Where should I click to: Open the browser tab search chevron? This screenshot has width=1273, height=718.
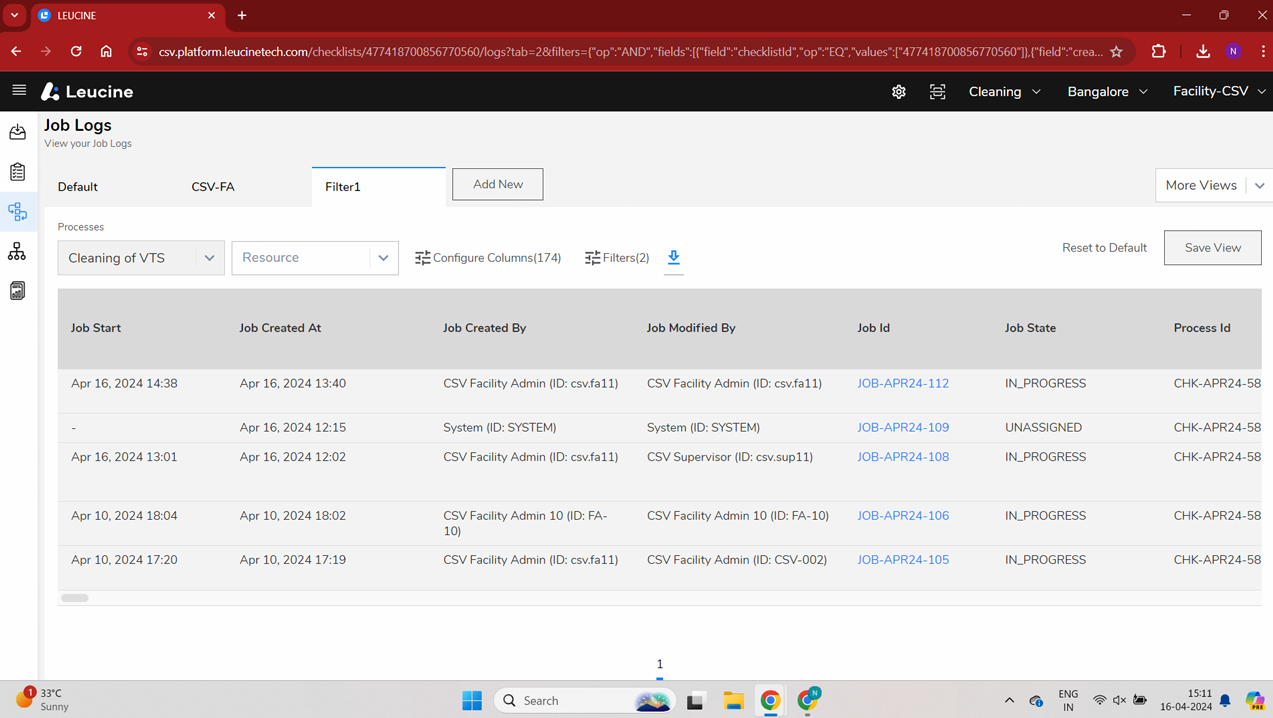tap(14, 15)
